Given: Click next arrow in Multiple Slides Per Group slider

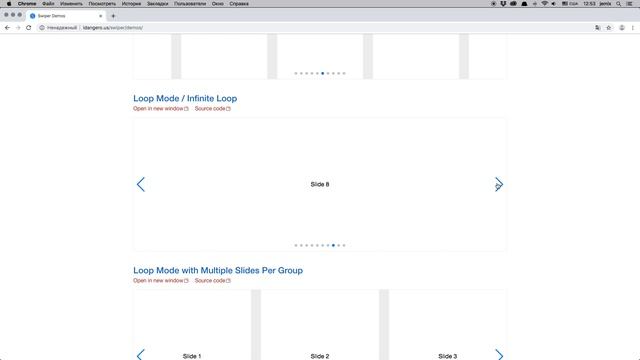Looking at the screenshot, I should click(x=499, y=355).
